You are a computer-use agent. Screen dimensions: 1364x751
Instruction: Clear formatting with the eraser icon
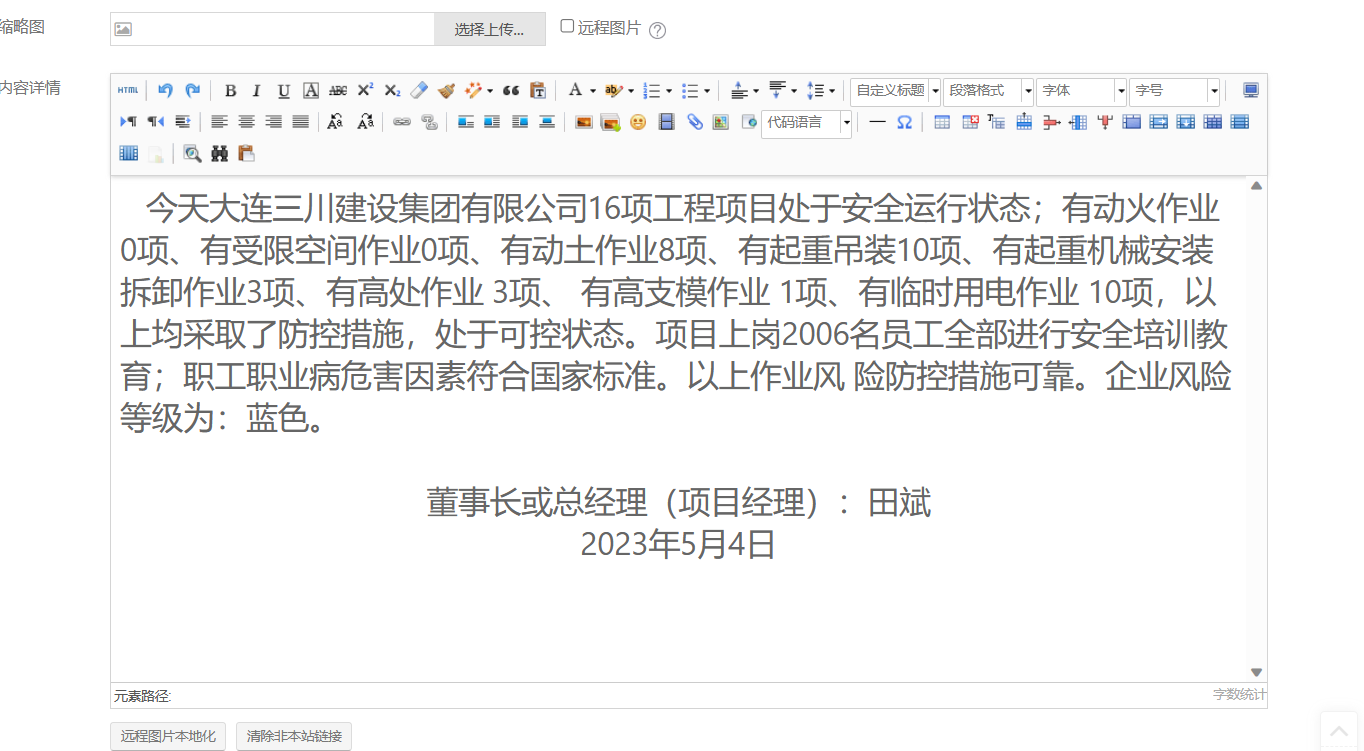click(419, 91)
